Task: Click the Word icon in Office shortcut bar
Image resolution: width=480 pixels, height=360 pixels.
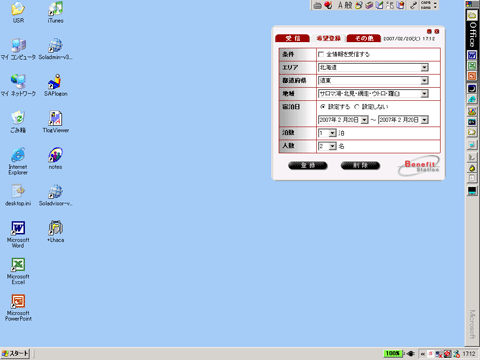Action: tap(472, 55)
